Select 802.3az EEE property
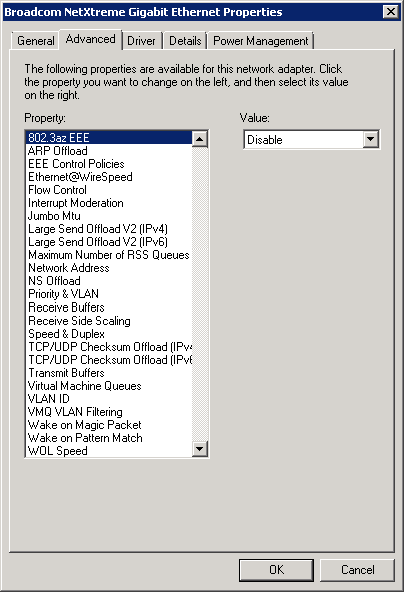 (x=109, y=137)
